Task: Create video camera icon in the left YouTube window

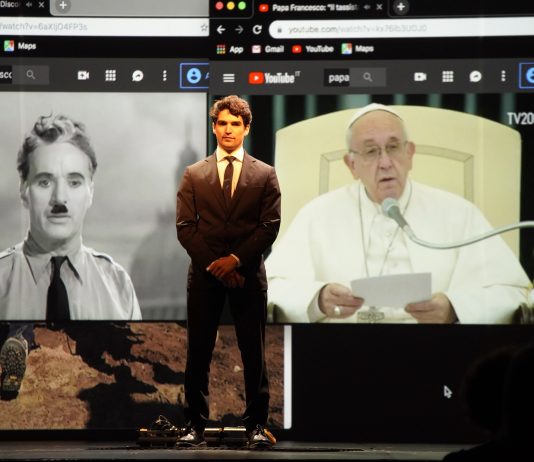Action: 83,75
